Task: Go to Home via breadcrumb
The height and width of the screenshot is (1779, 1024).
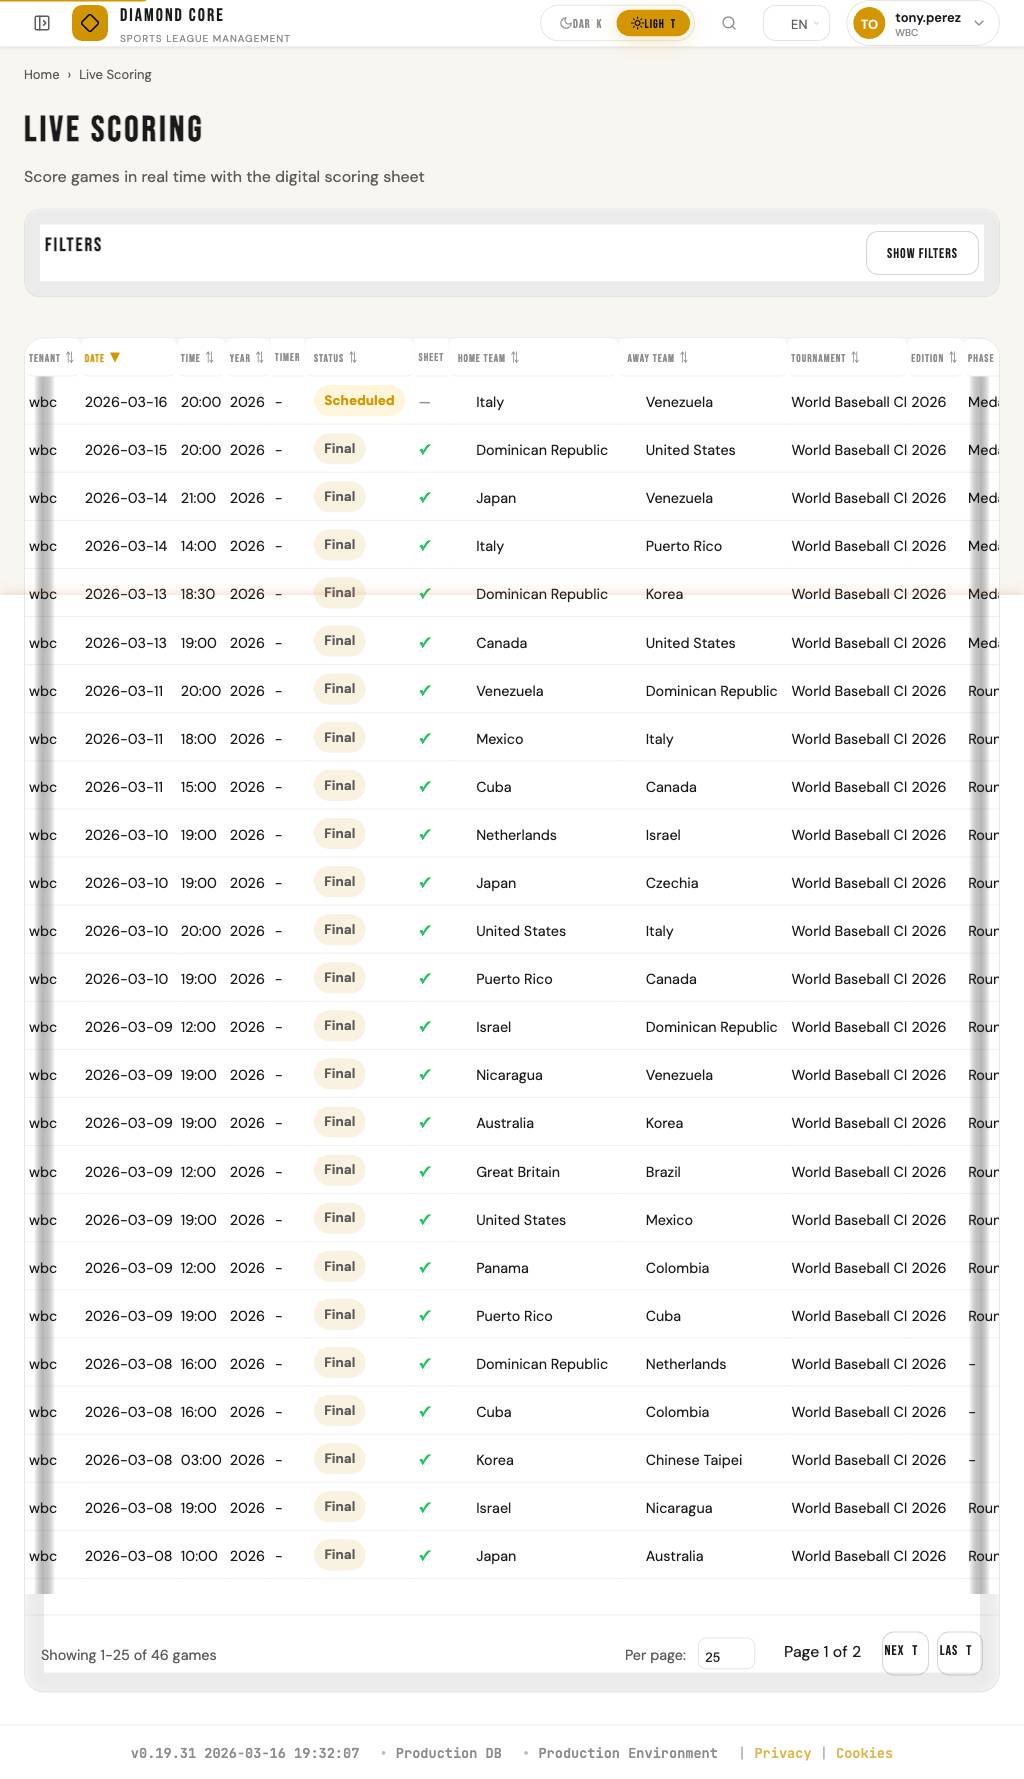Action: 41,74
